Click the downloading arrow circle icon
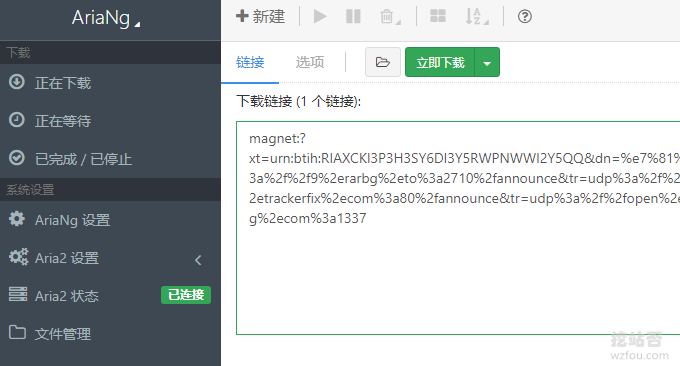 tap(17, 82)
